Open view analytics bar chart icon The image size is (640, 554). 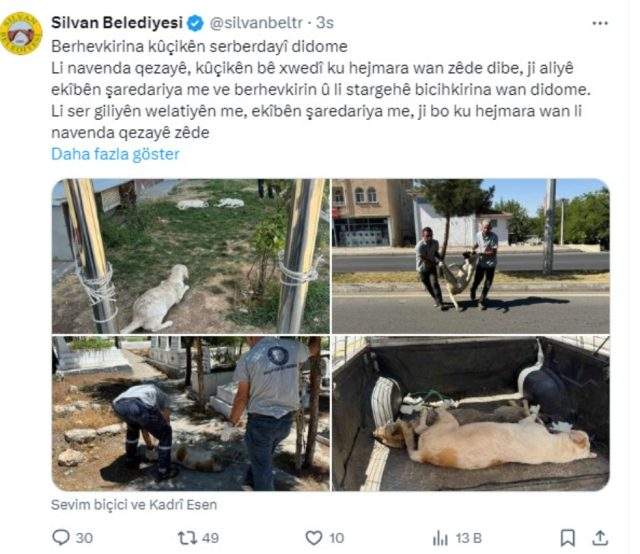tap(440, 538)
